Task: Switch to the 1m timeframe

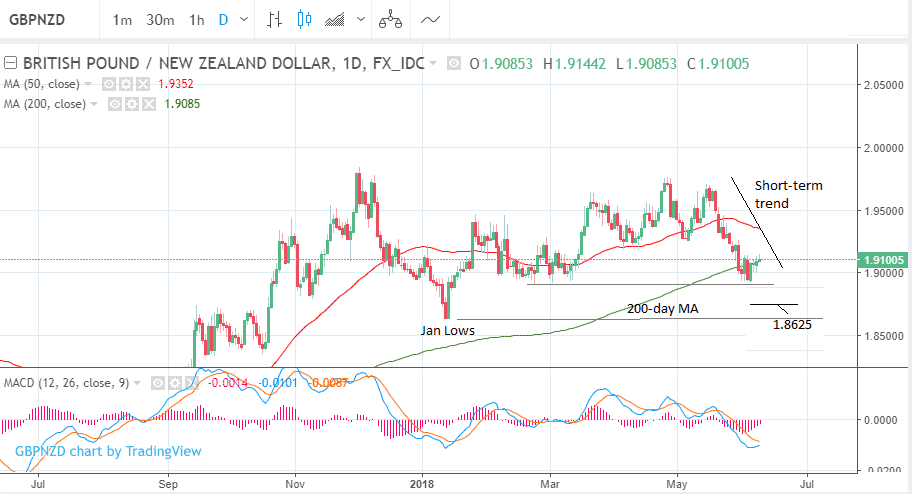Action: [122, 20]
